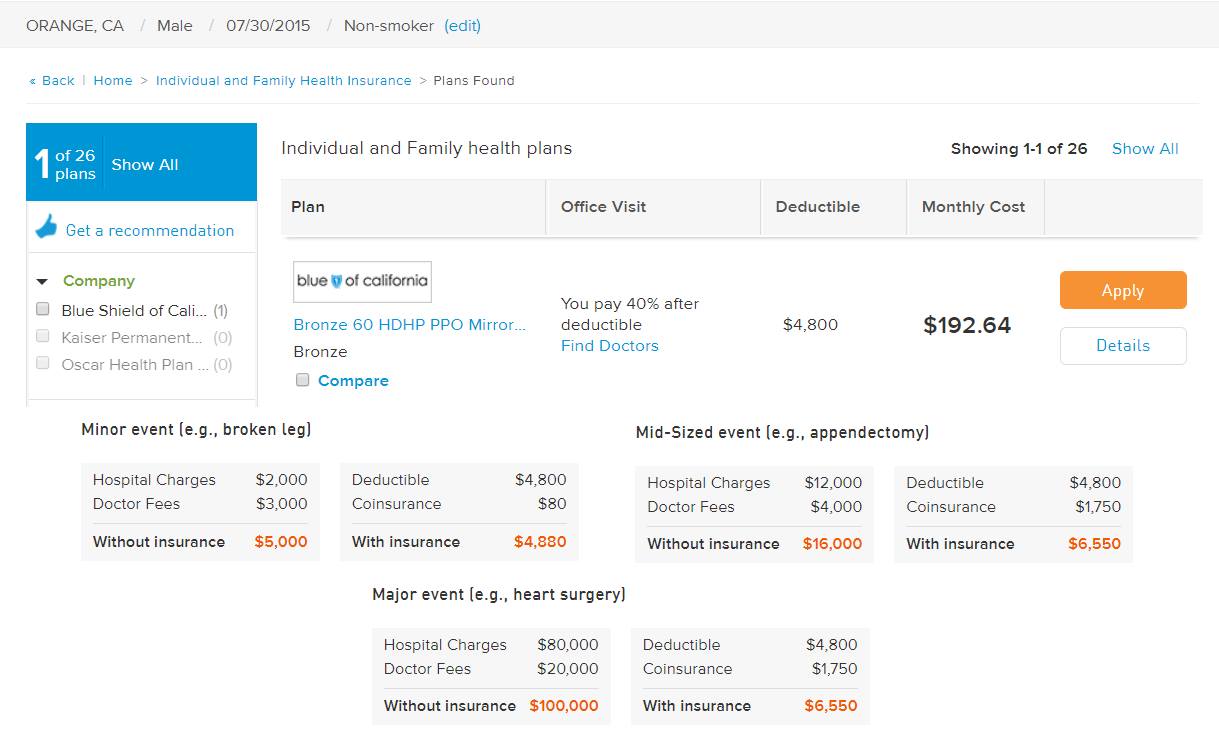Click the Monthly Cost column header
1219x739 pixels.
click(x=973, y=207)
